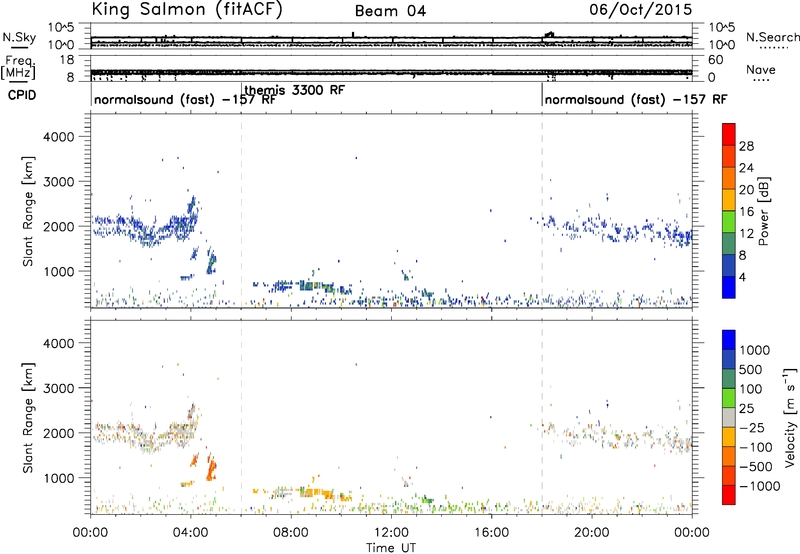The height and width of the screenshot is (554, 800).
Task: Click the themis 3300 RF mode label
Action: point(294,90)
